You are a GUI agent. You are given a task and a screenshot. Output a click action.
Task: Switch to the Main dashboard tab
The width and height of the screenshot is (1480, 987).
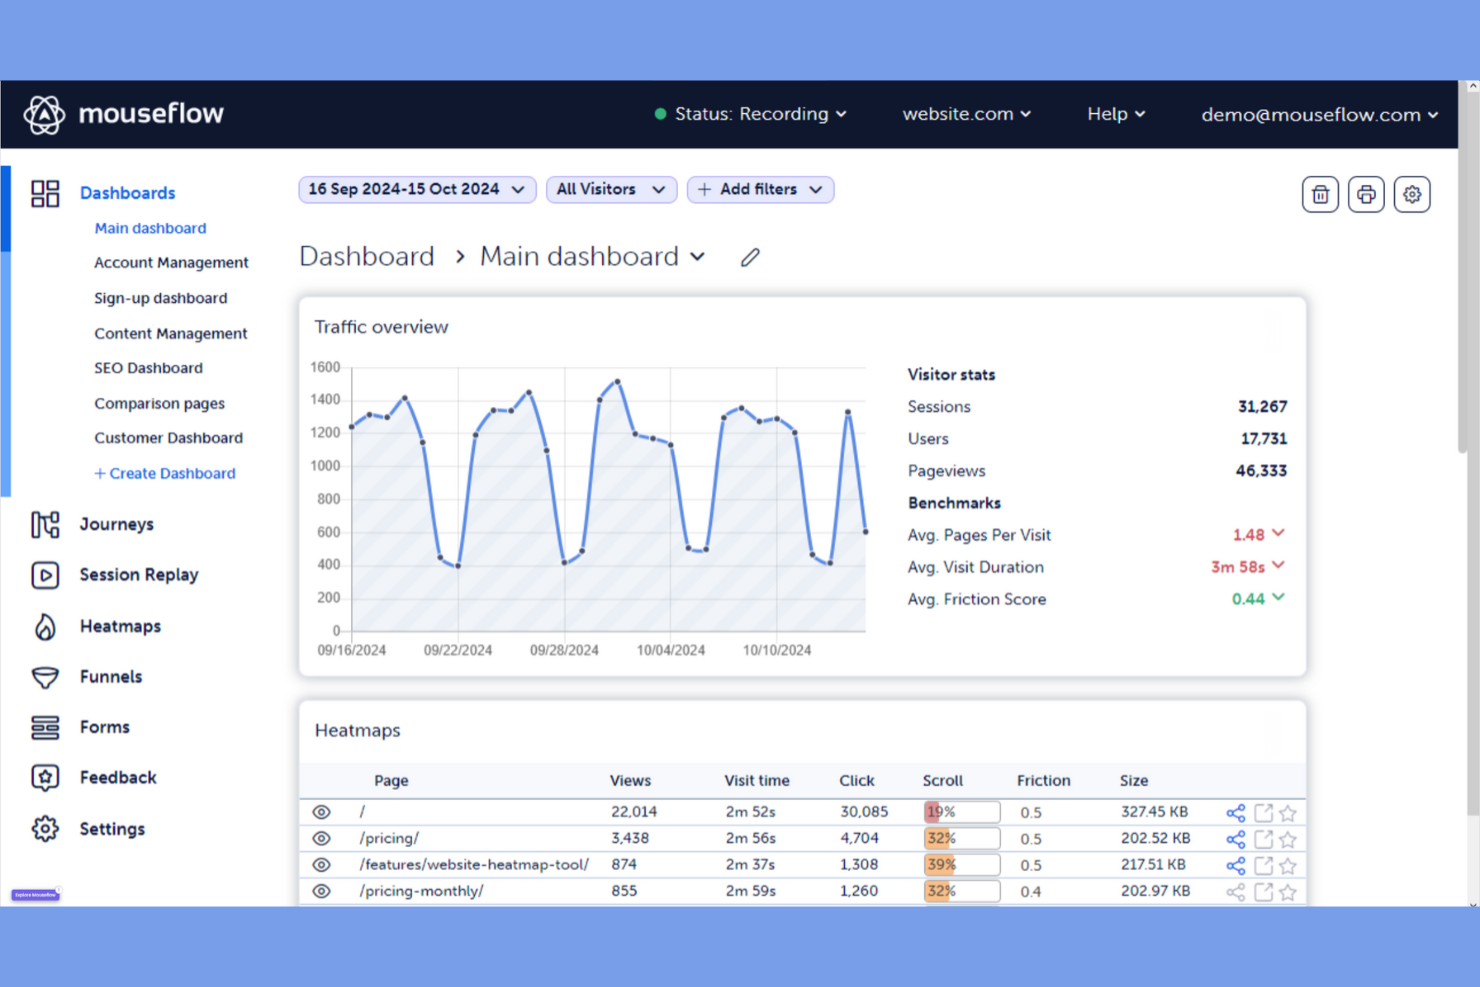click(150, 228)
